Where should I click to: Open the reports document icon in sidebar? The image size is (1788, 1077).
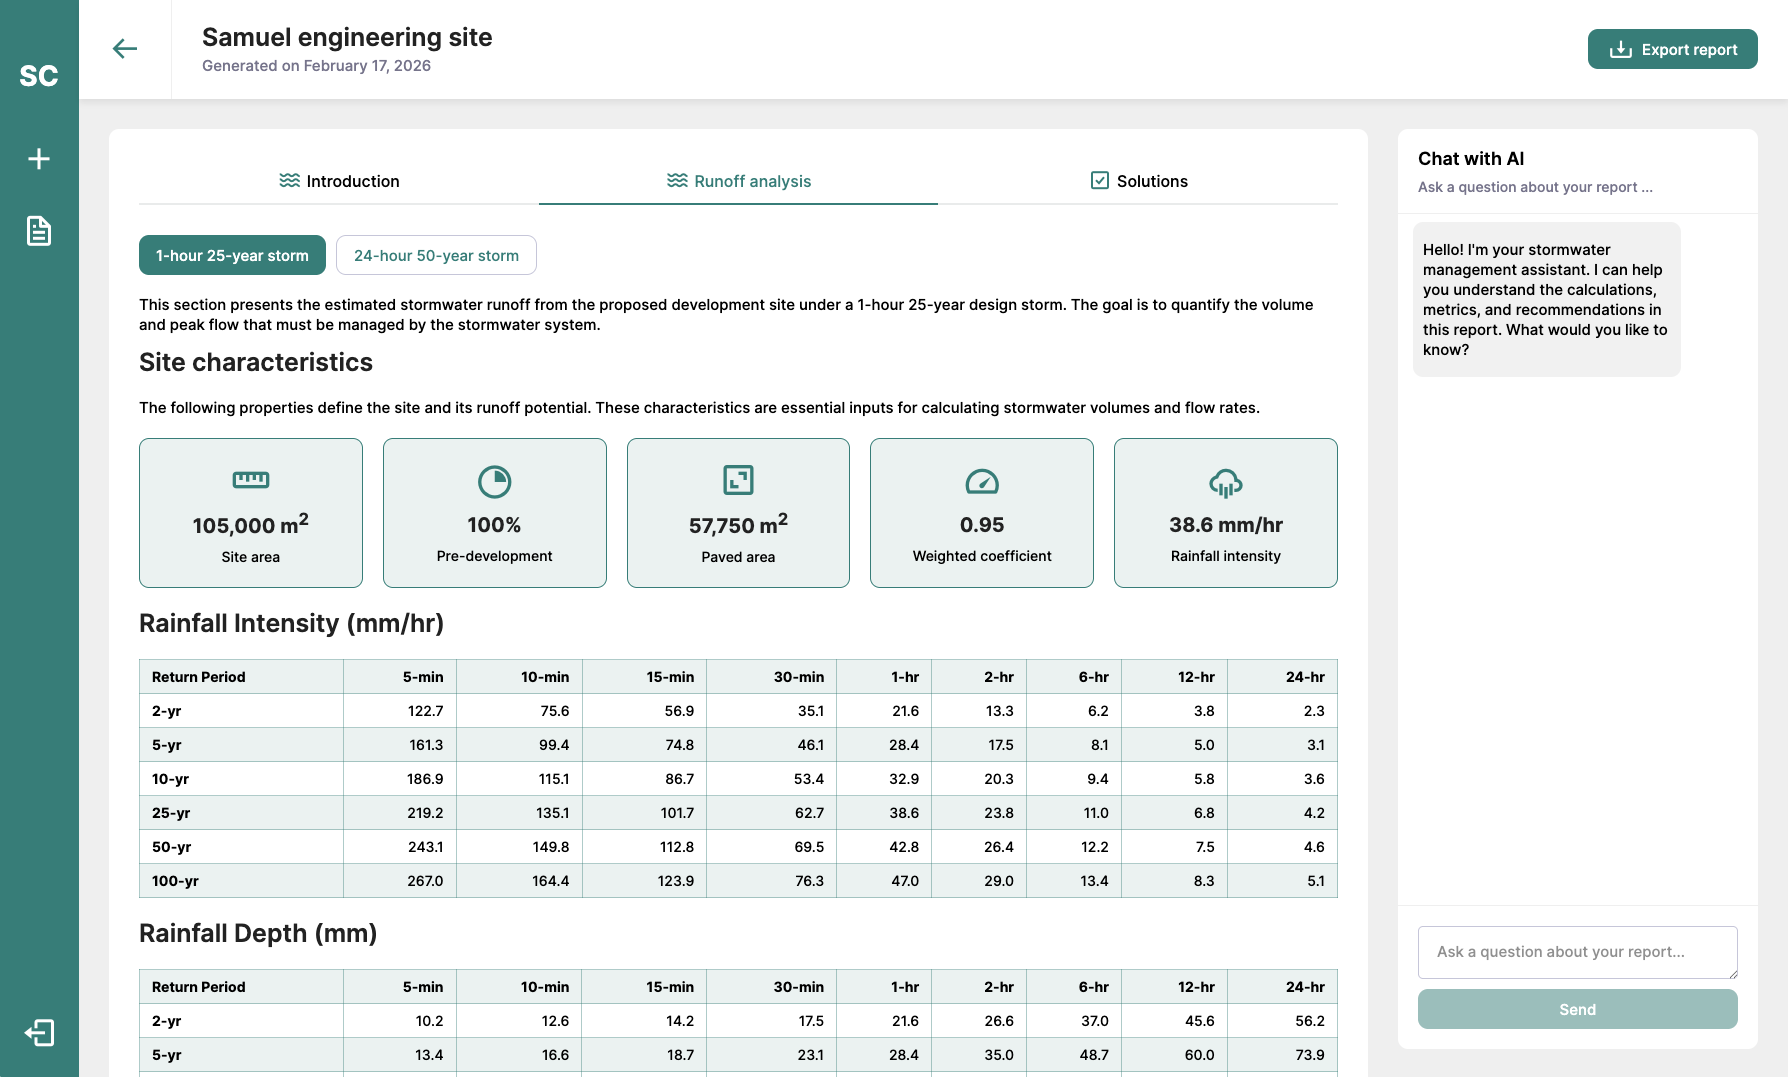pyautogui.click(x=39, y=230)
